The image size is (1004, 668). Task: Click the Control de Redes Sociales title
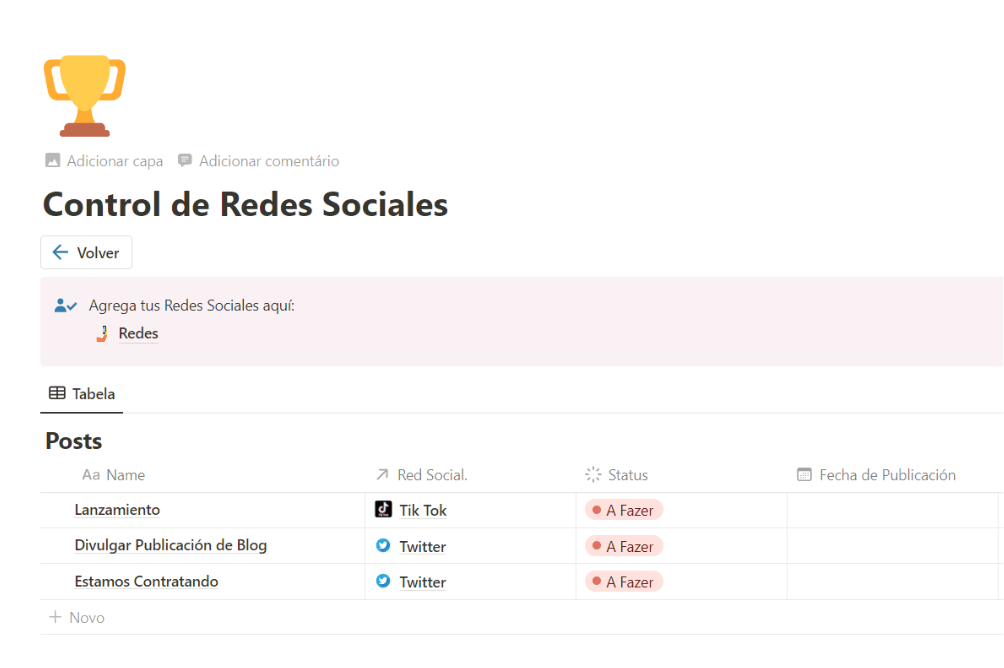point(245,205)
